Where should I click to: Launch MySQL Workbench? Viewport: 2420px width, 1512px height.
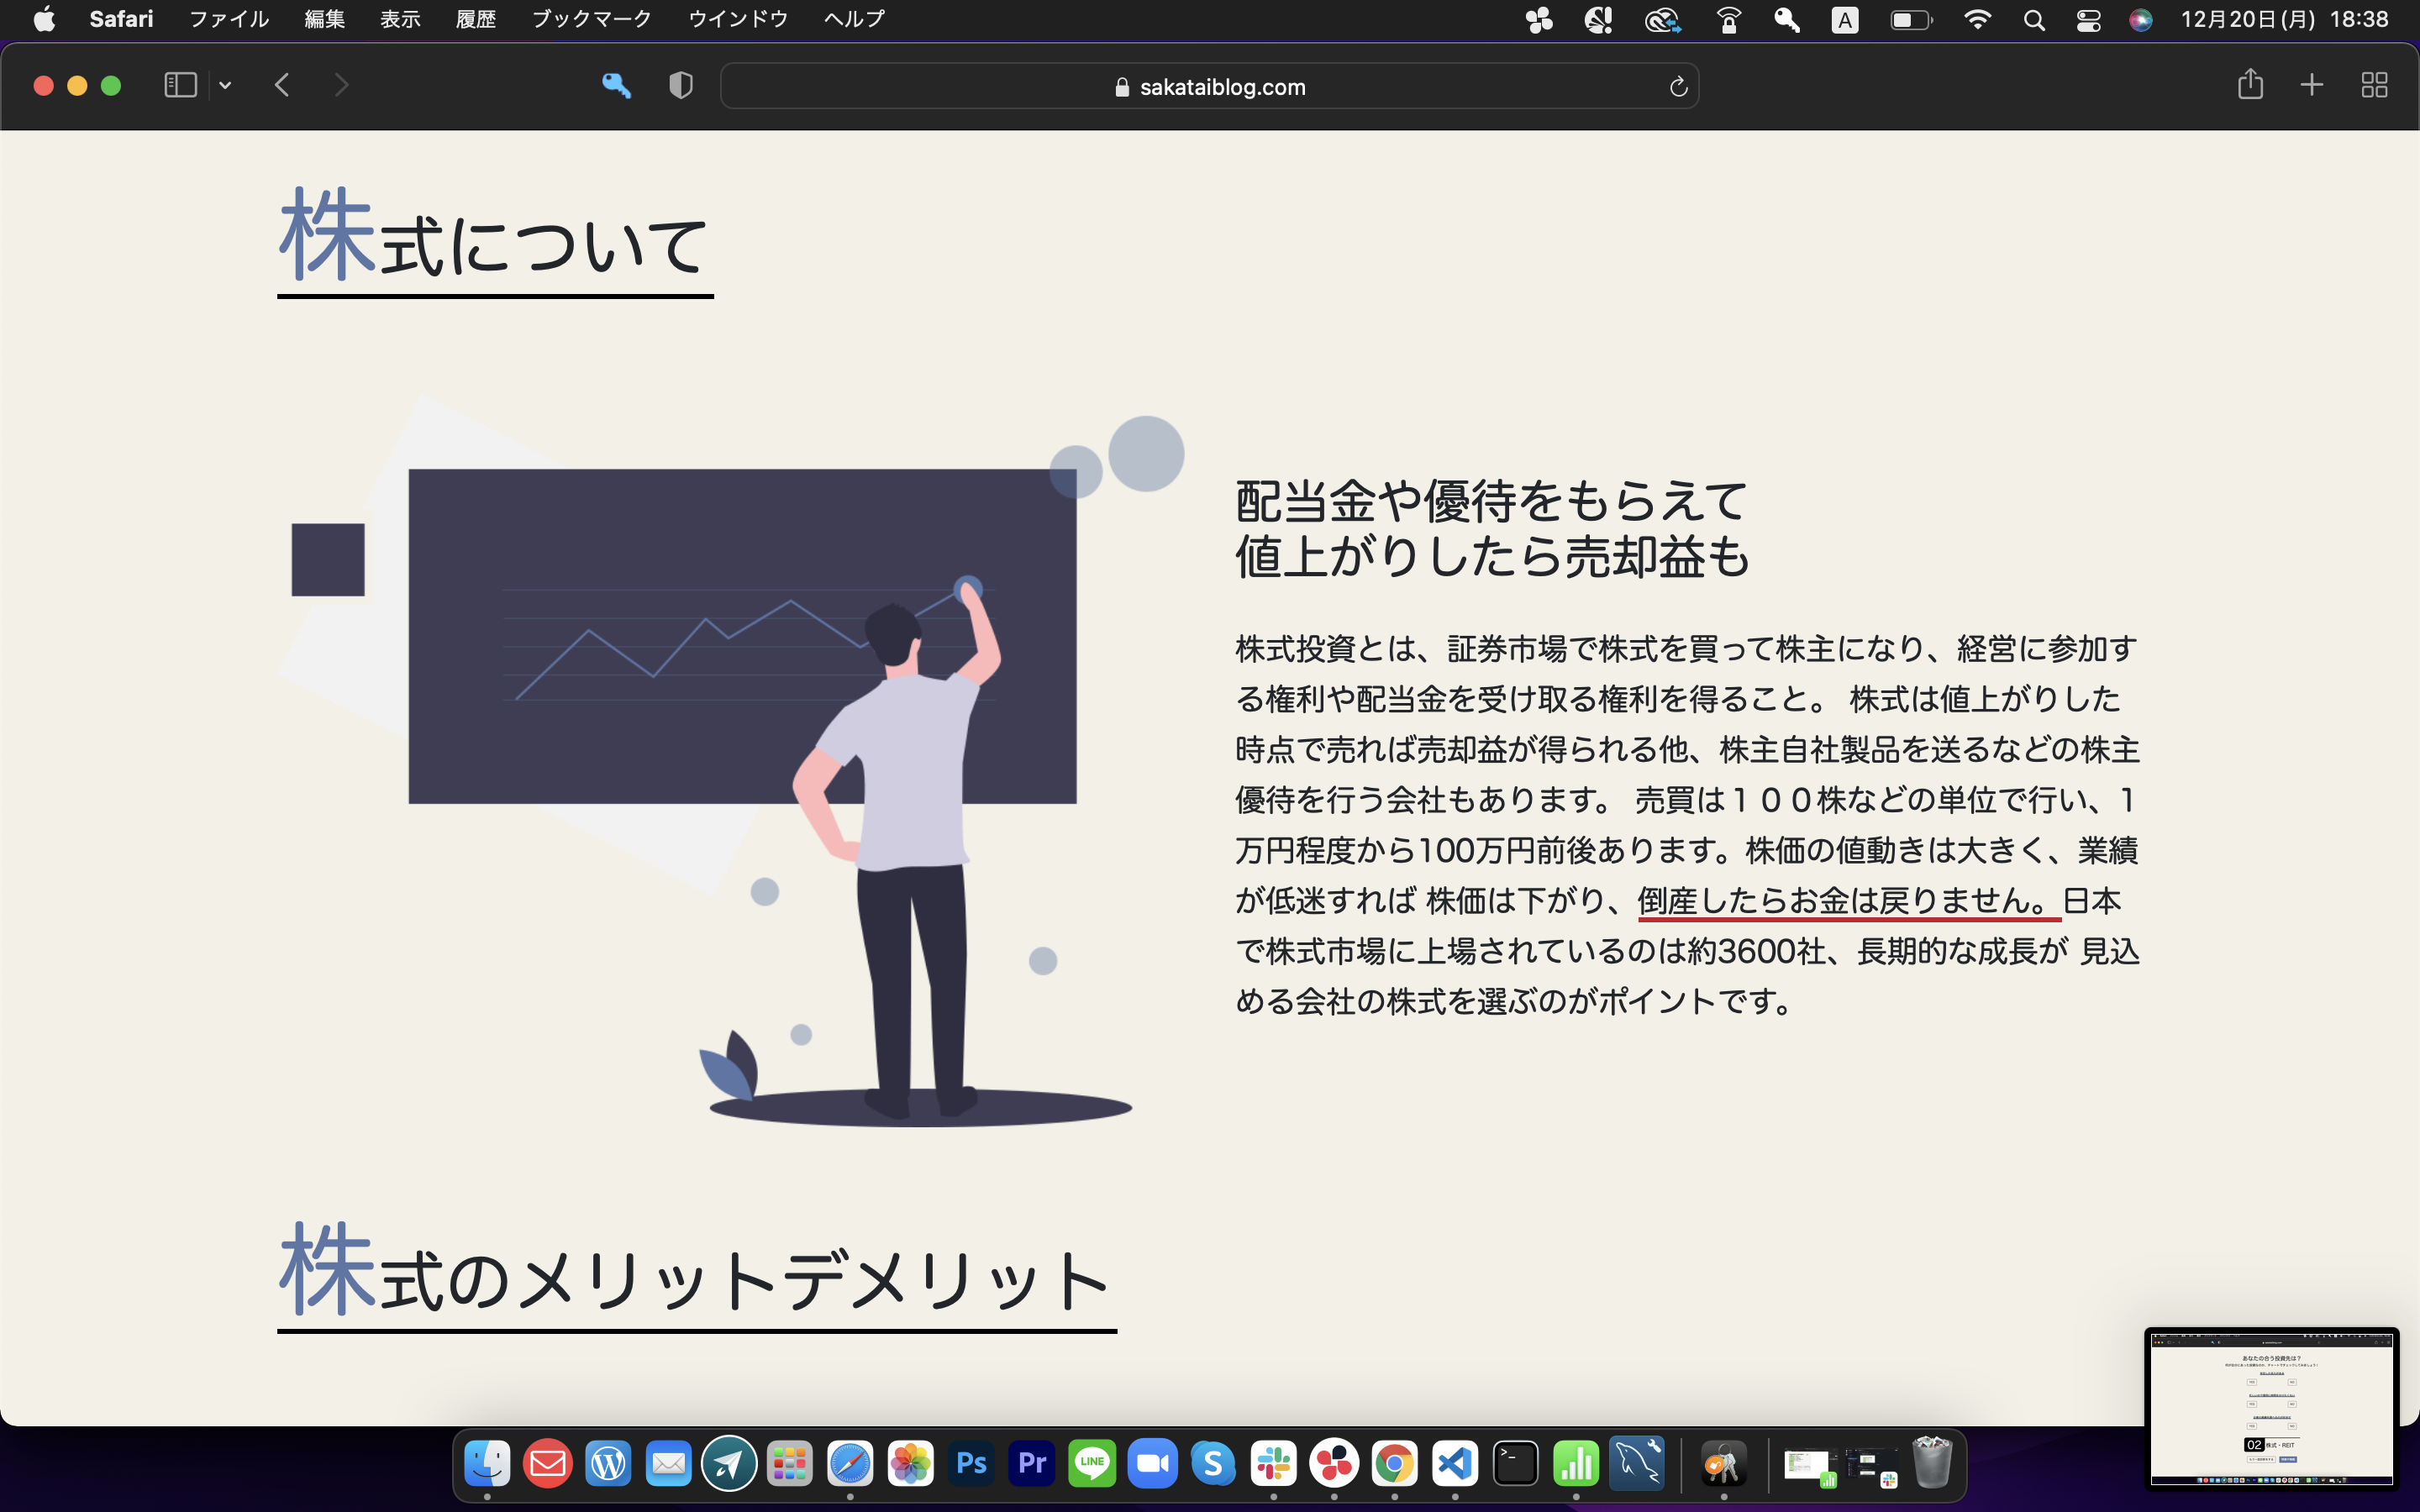[x=1638, y=1462]
